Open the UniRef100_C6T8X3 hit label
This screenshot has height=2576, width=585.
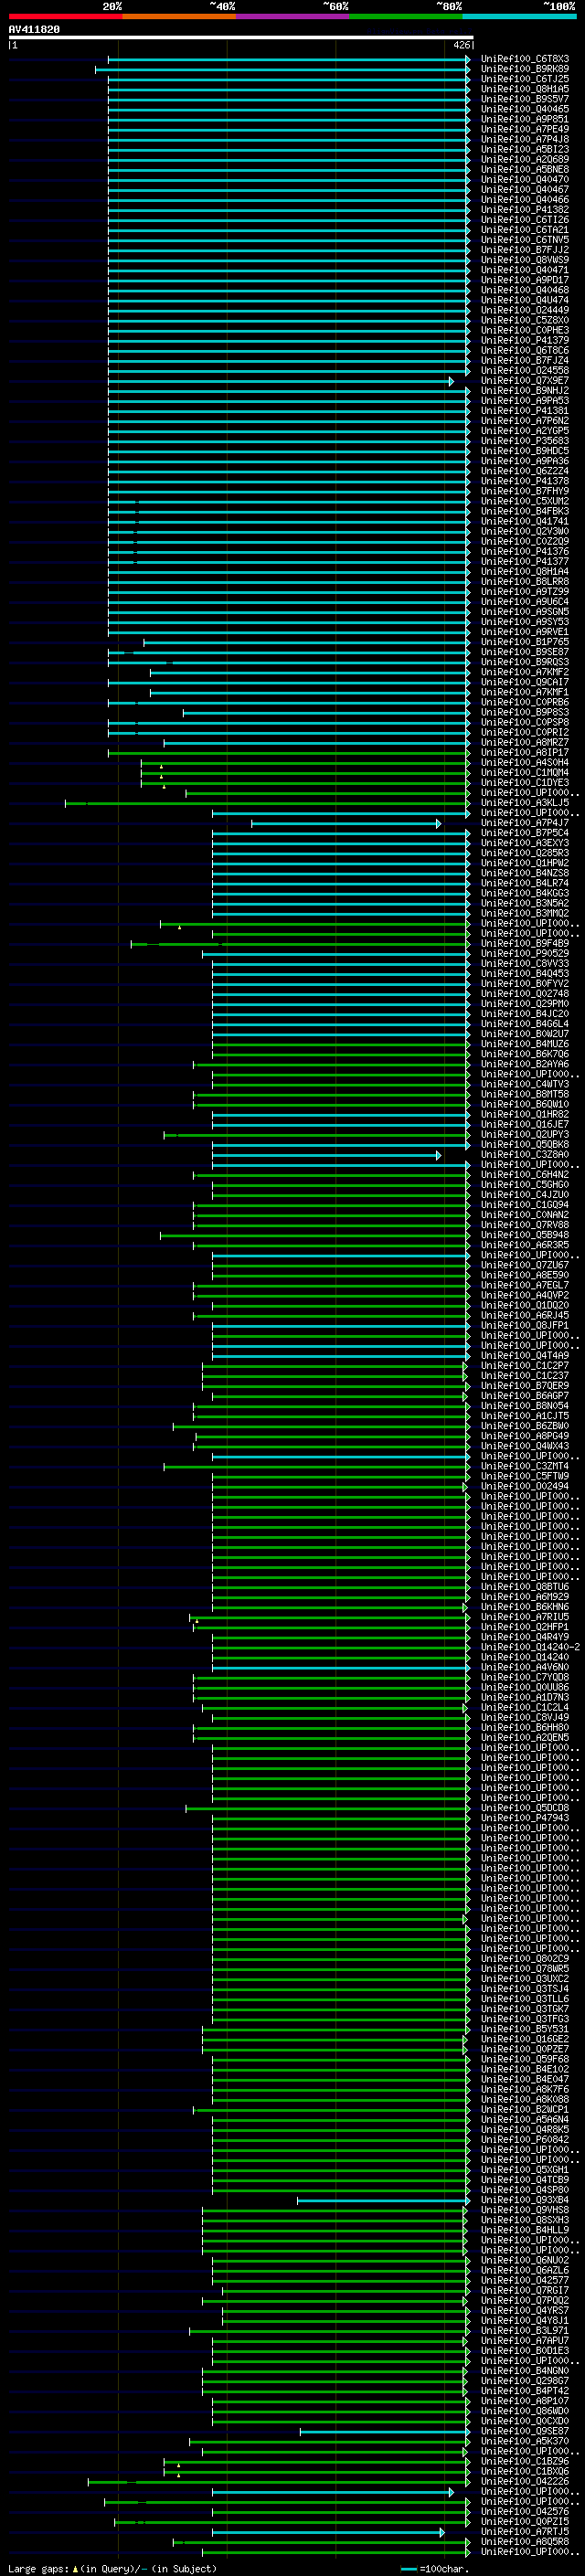click(x=525, y=59)
